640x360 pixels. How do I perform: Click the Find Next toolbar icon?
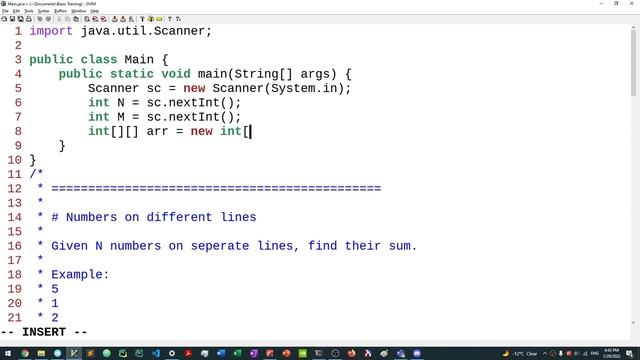click(x=95, y=19)
